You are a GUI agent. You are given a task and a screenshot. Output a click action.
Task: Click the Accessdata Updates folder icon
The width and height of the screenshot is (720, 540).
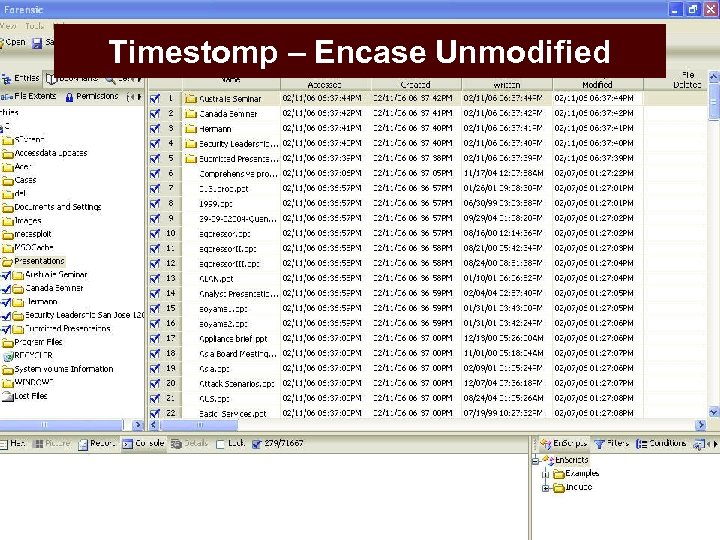click(x=7, y=154)
